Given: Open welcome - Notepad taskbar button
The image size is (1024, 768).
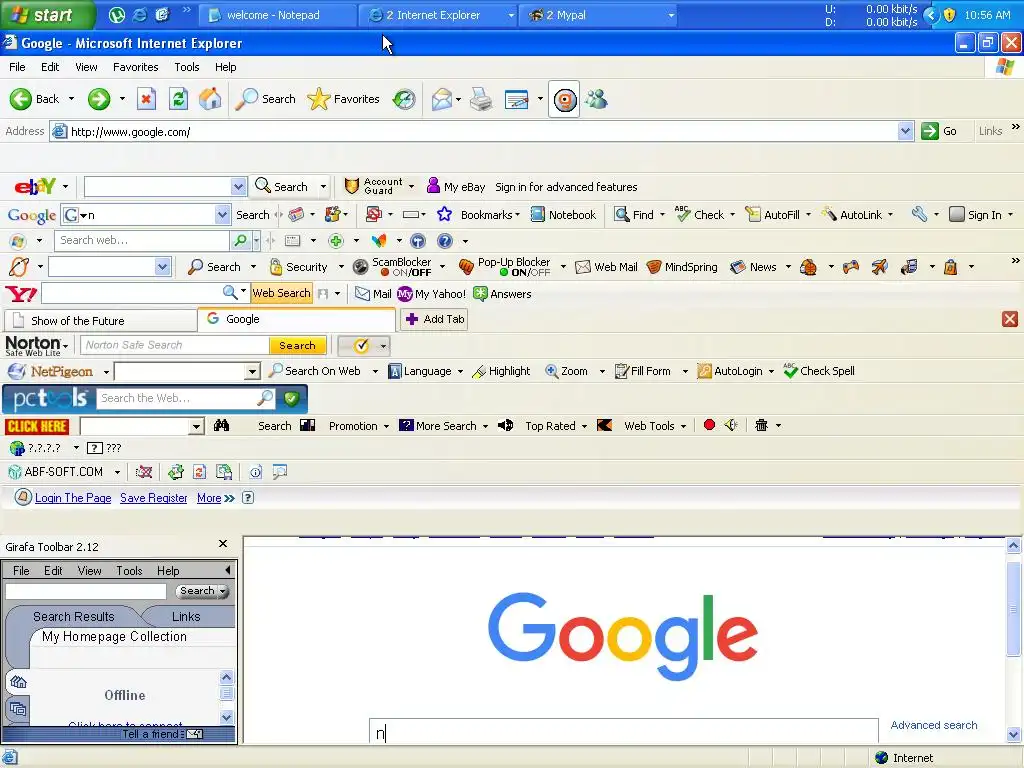Looking at the screenshot, I should 278,14.
